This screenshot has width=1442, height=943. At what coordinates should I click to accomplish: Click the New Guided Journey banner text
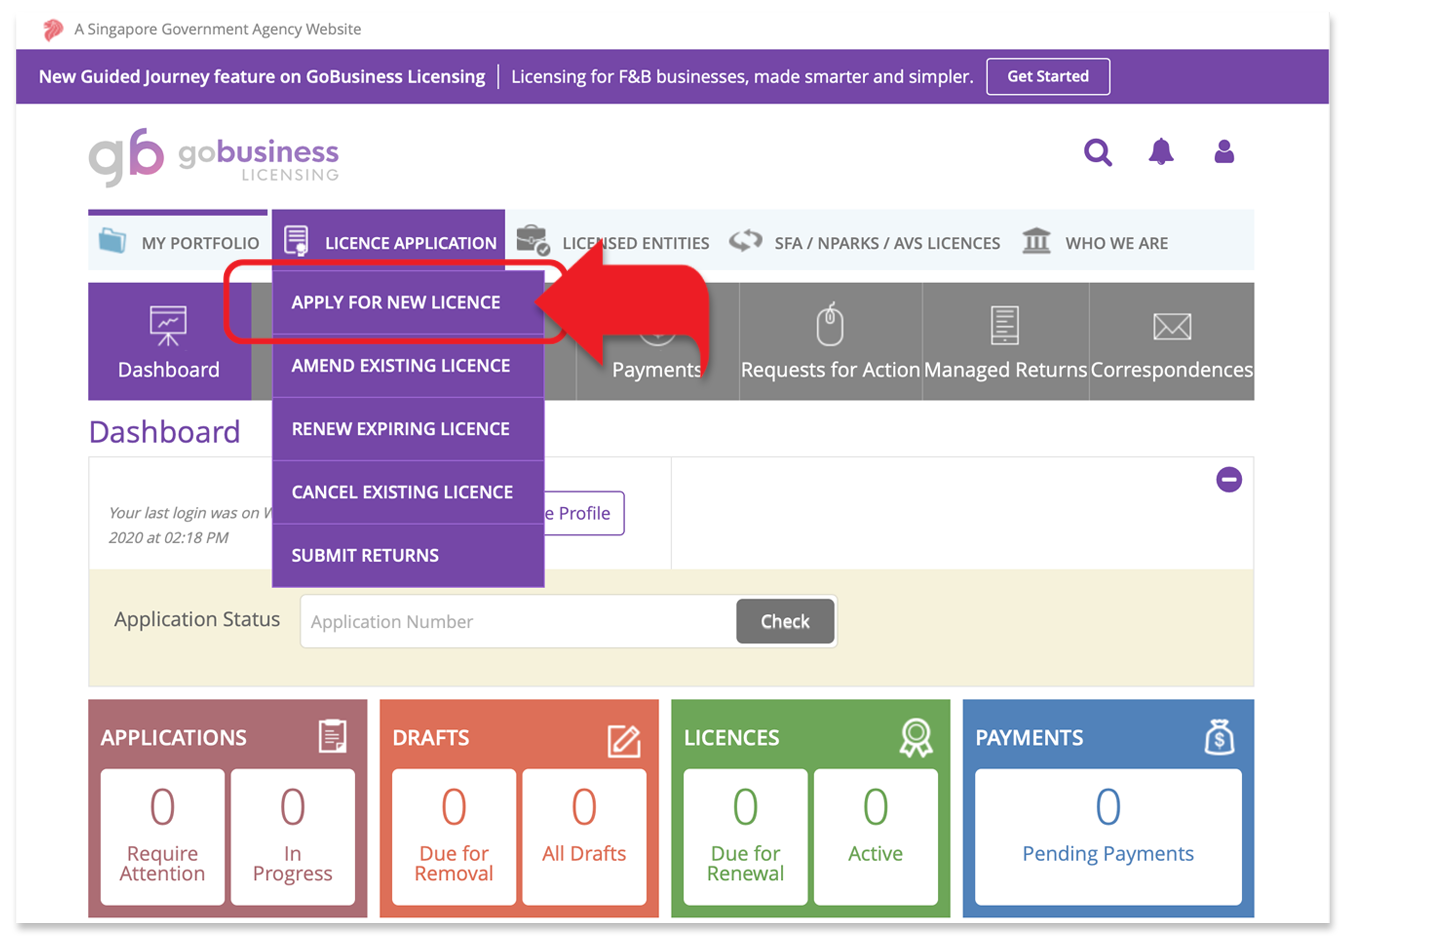pyautogui.click(x=262, y=76)
